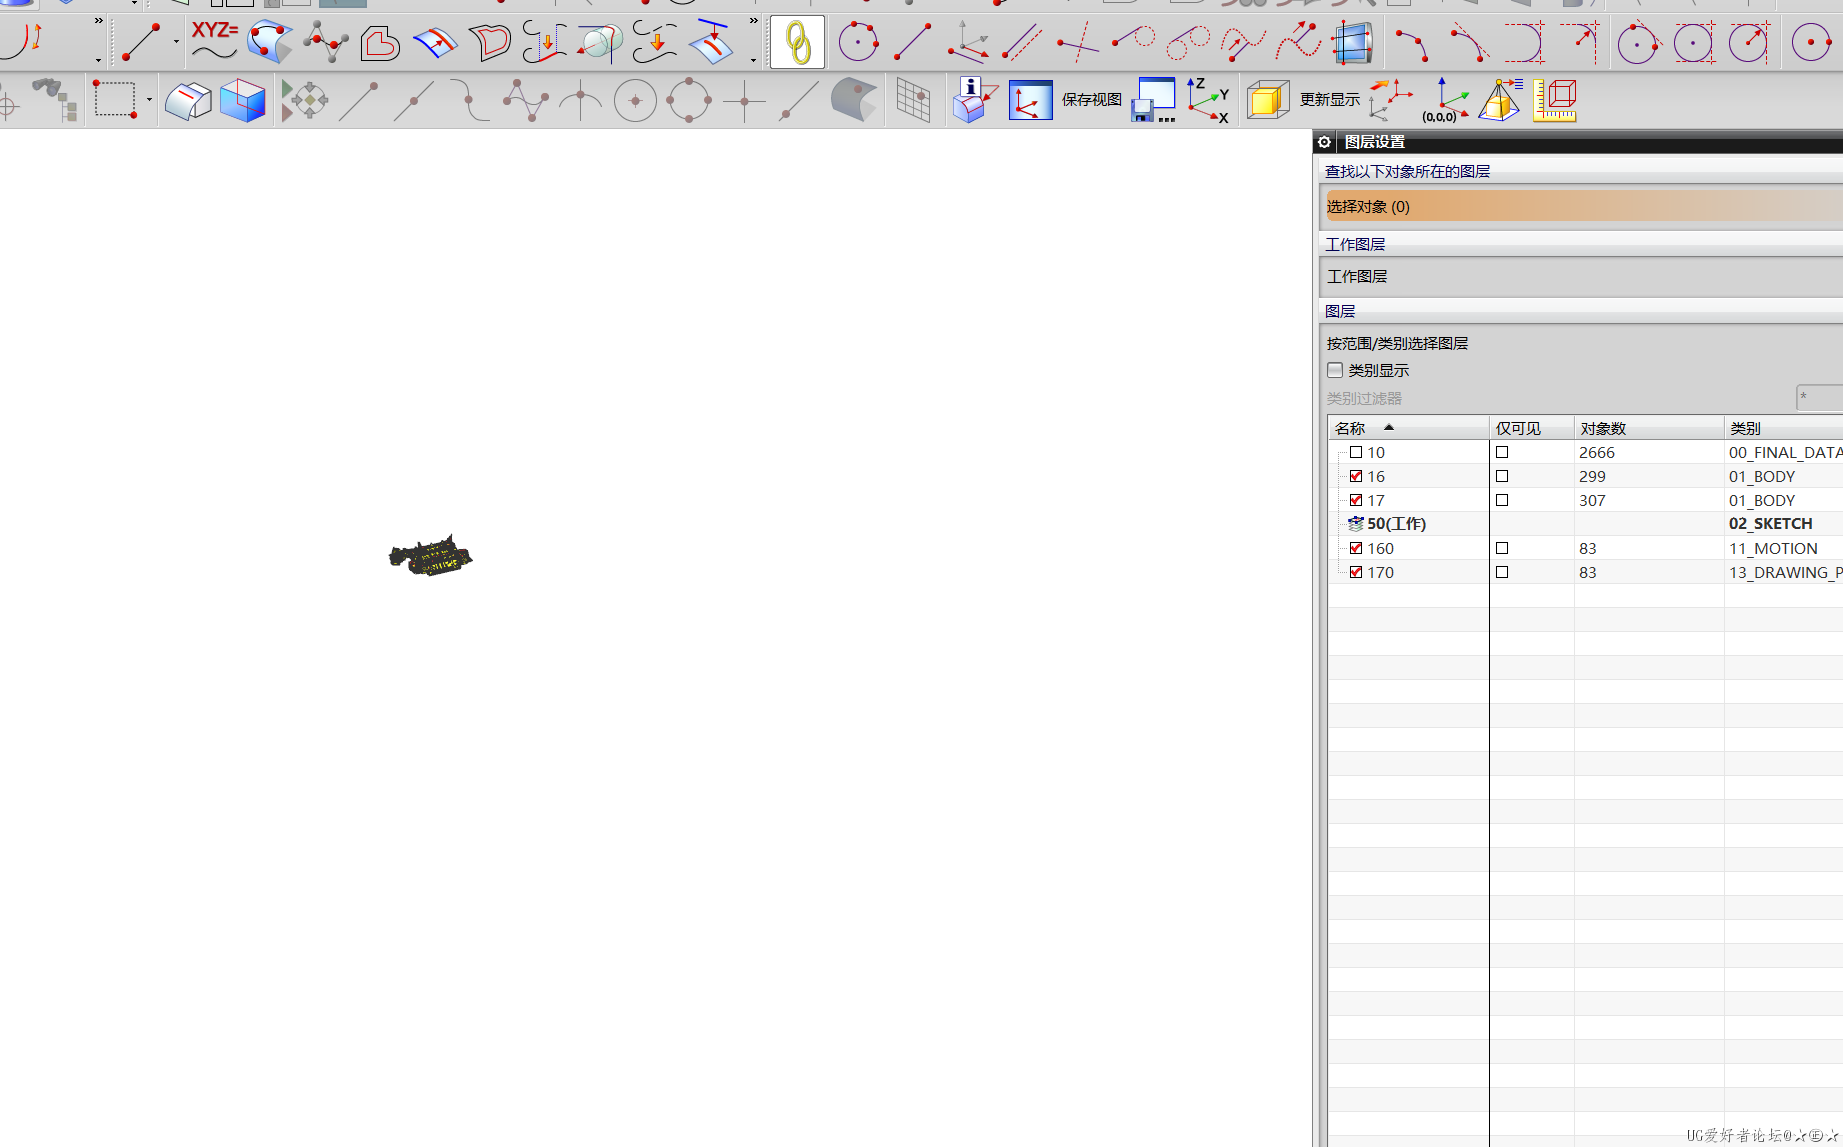
Task: Uncheck the layer 16 checkbox
Action: (x=1356, y=476)
